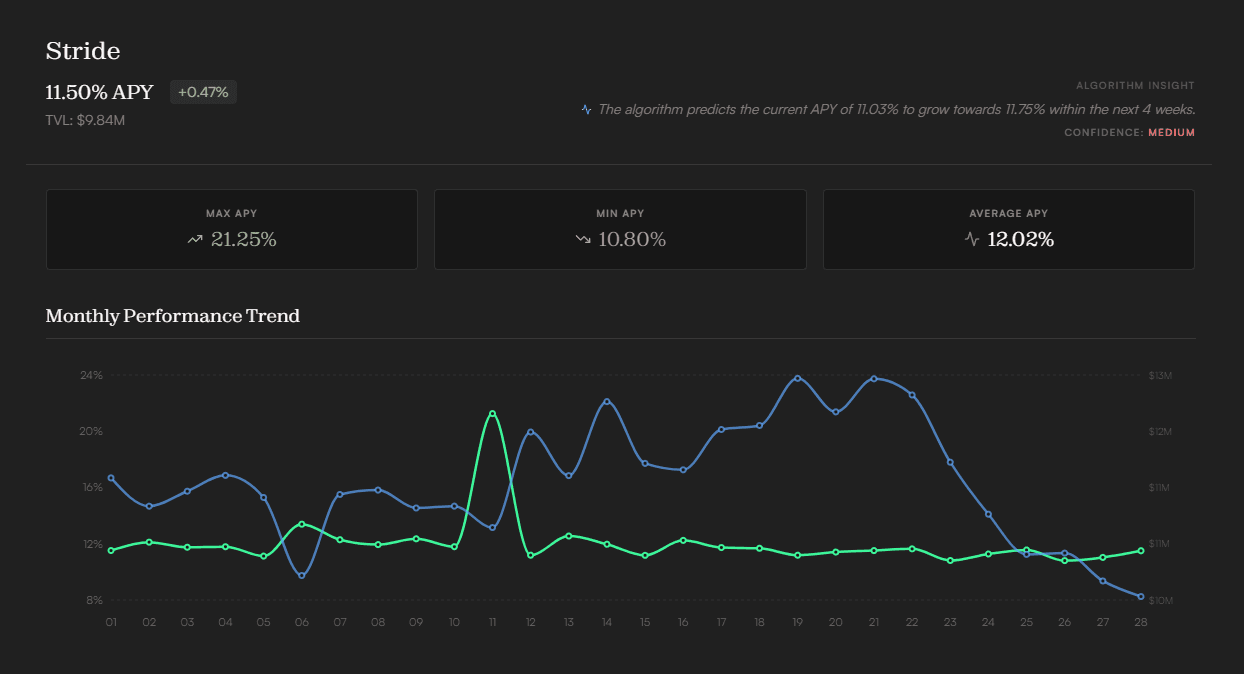Click the green data point at day 23
This screenshot has height=674, width=1244.
coord(950,561)
